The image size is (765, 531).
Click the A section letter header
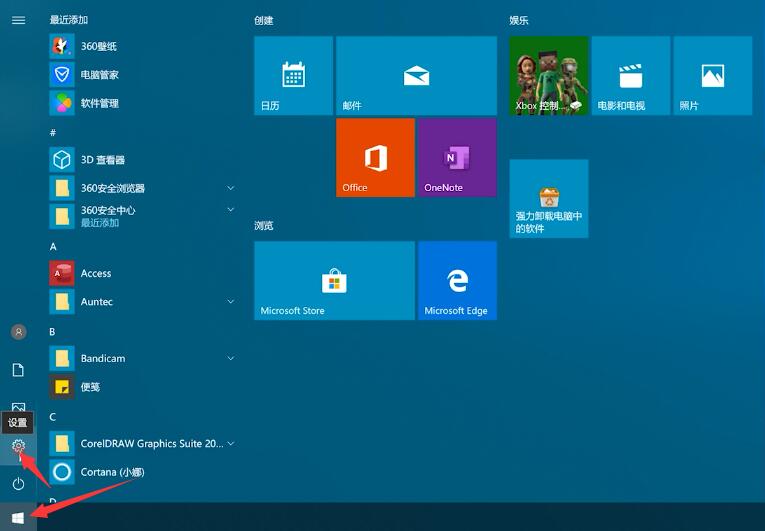[x=53, y=246]
